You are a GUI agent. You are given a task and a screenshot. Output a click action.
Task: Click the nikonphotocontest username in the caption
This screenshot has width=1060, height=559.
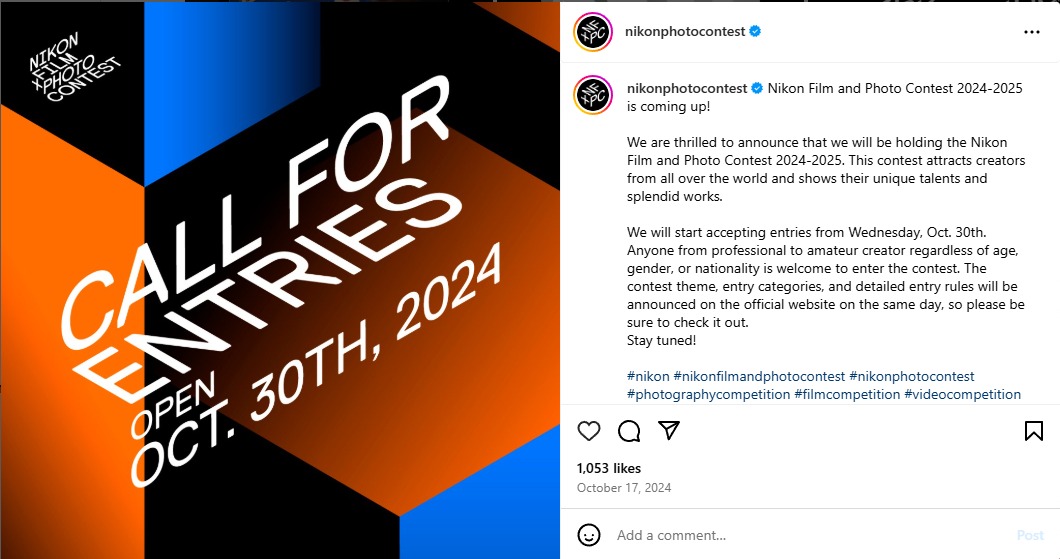point(686,88)
